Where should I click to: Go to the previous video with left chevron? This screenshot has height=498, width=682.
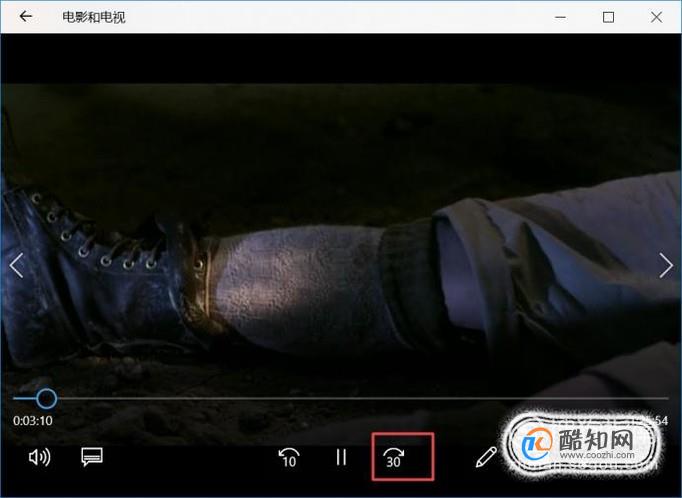[x=16, y=265]
